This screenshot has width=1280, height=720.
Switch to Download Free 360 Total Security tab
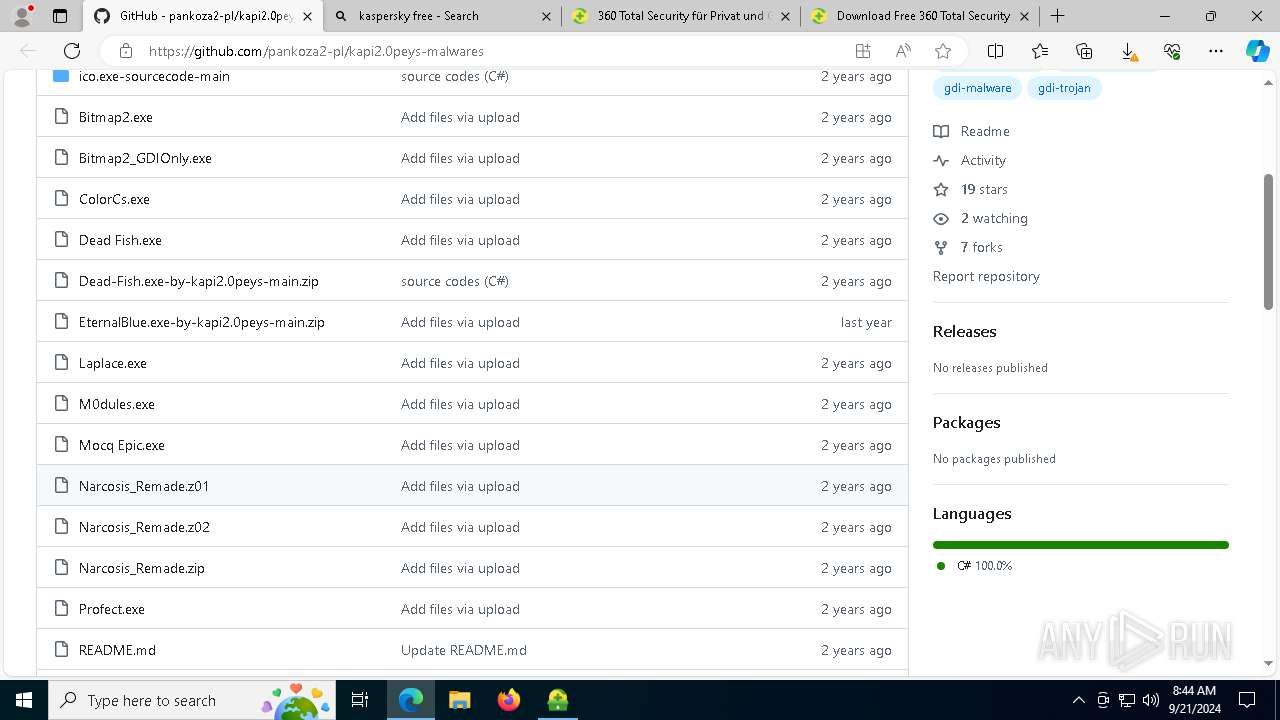point(919,16)
